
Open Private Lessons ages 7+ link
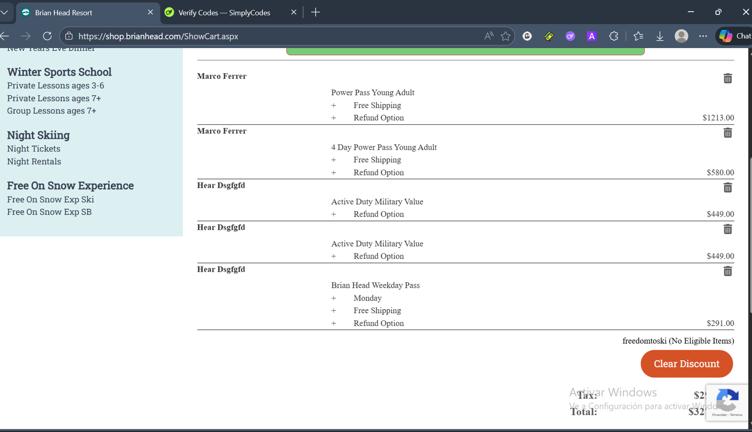coord(54,98)
